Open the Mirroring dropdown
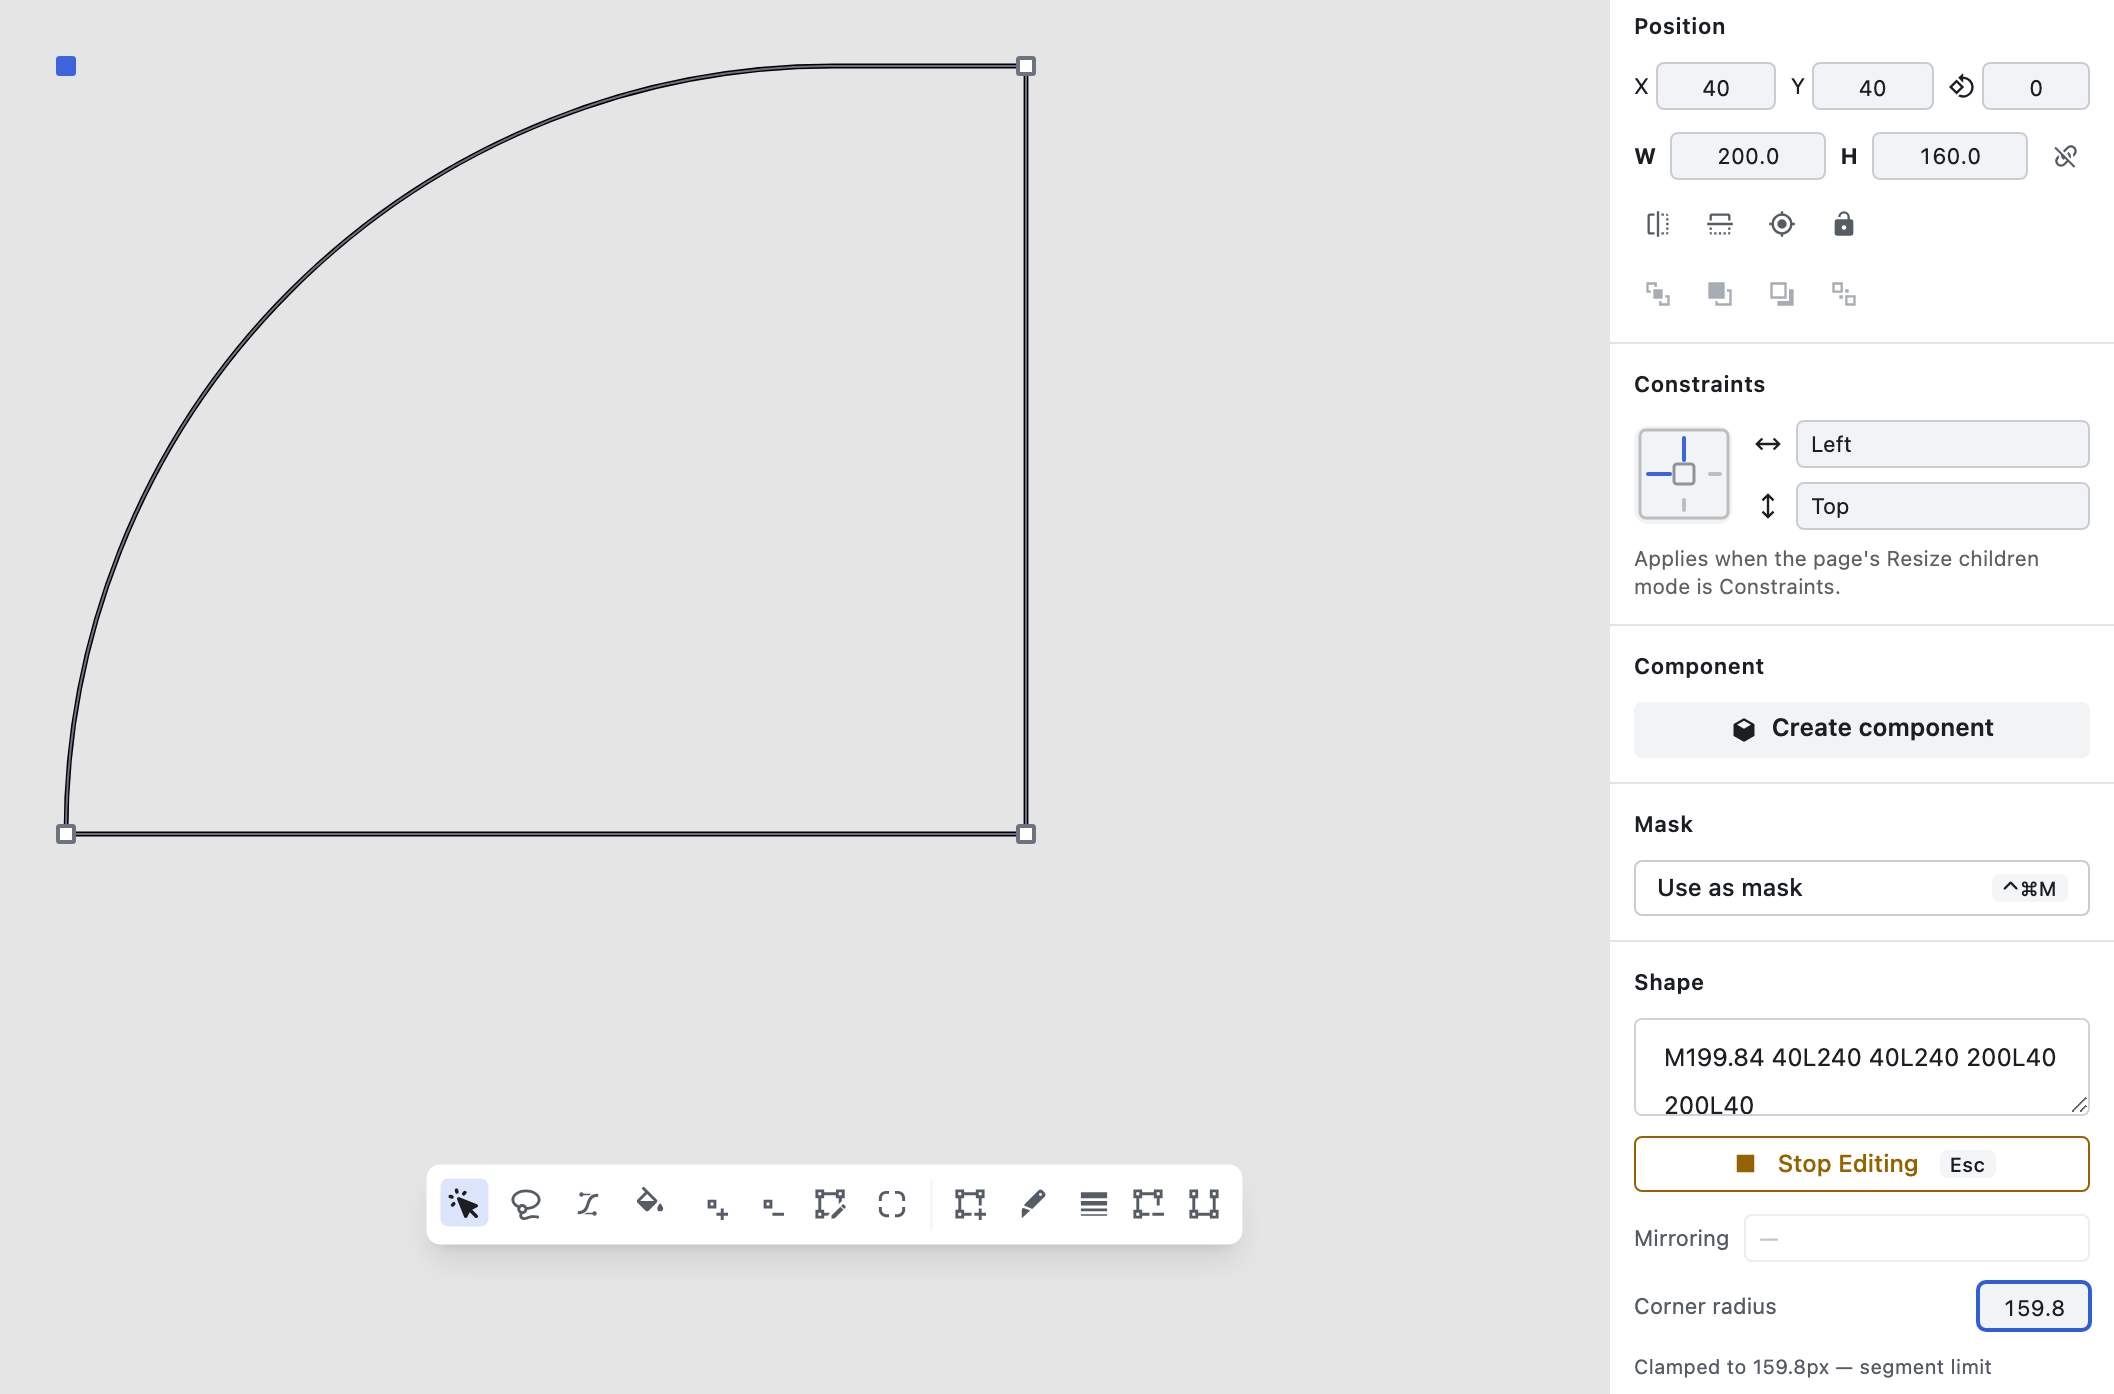2114x1394 pixels. [x=1916, y=1239]
